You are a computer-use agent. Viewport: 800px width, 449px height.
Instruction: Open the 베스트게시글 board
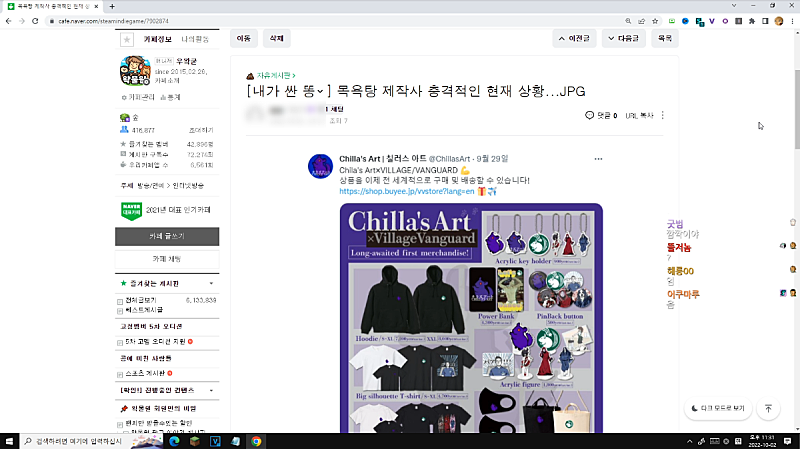(x=144, y=310)
